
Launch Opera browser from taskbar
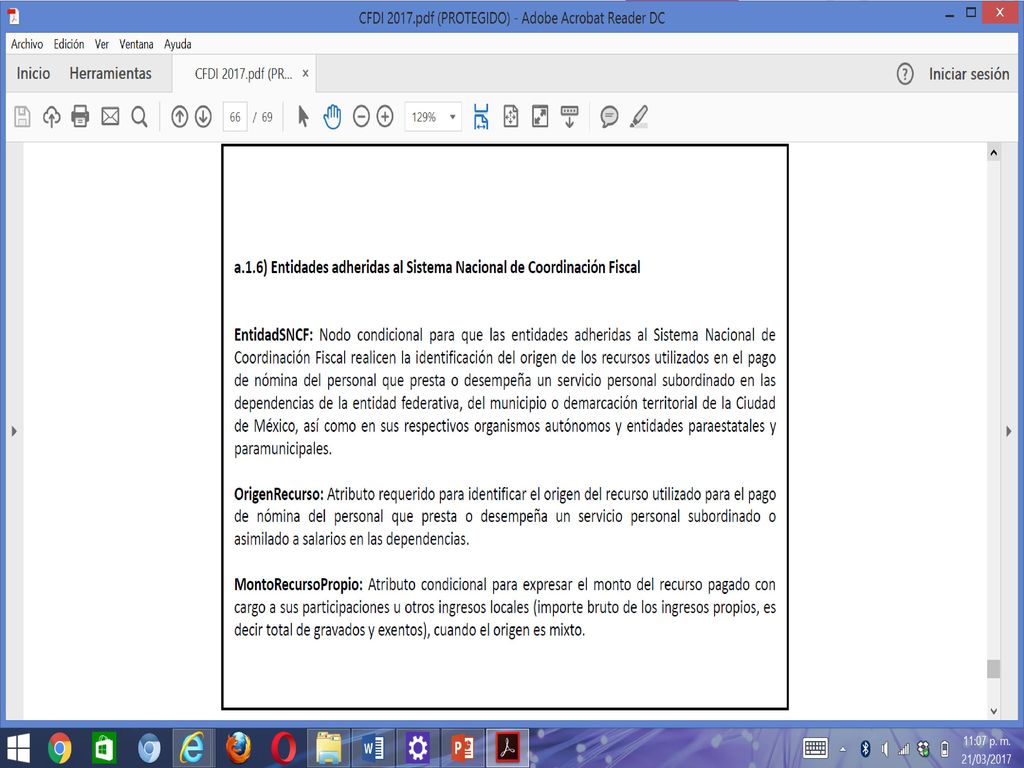point(283,748)
